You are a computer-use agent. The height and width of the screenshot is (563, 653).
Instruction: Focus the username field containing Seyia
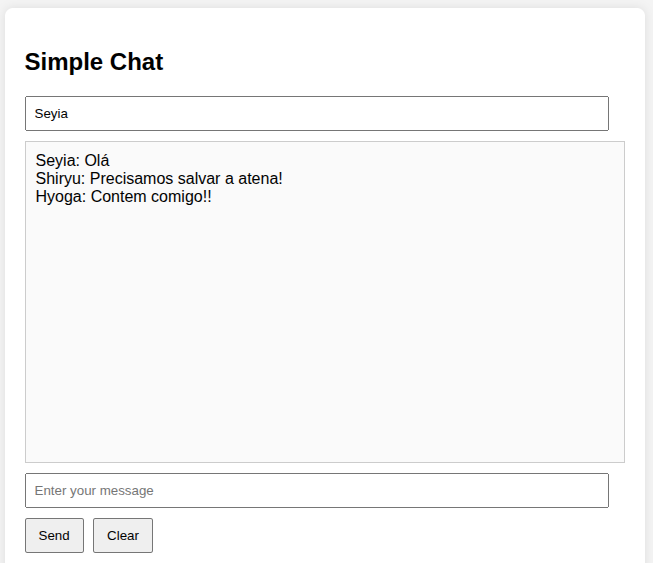tap(317, 113)
